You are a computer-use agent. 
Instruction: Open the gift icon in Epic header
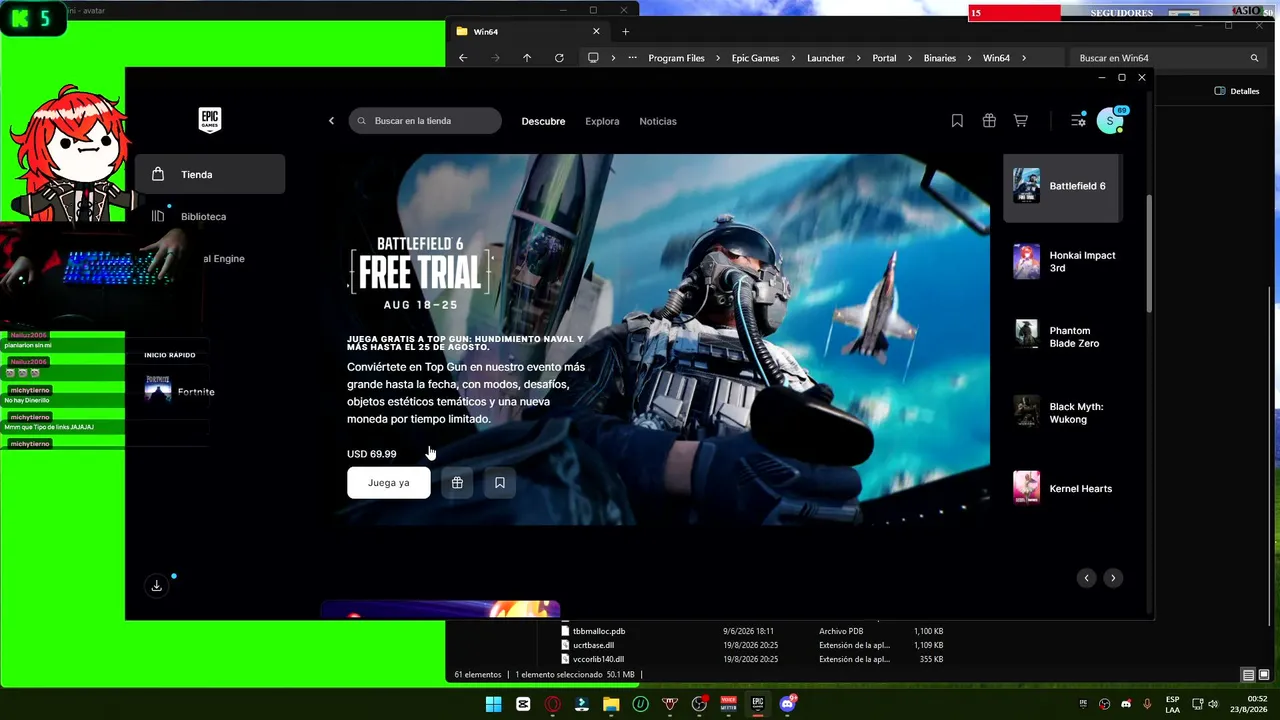(x=989, y=121)
